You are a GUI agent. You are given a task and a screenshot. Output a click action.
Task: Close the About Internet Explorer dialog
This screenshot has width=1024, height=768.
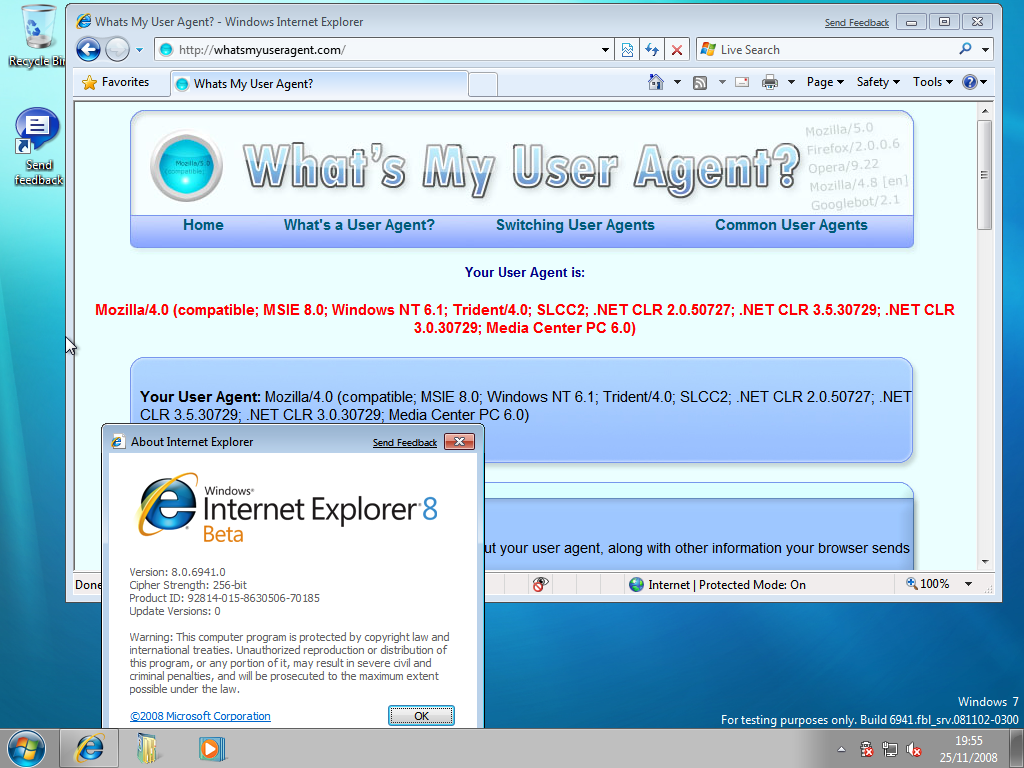pyautogui.click(x=459, y=441)
